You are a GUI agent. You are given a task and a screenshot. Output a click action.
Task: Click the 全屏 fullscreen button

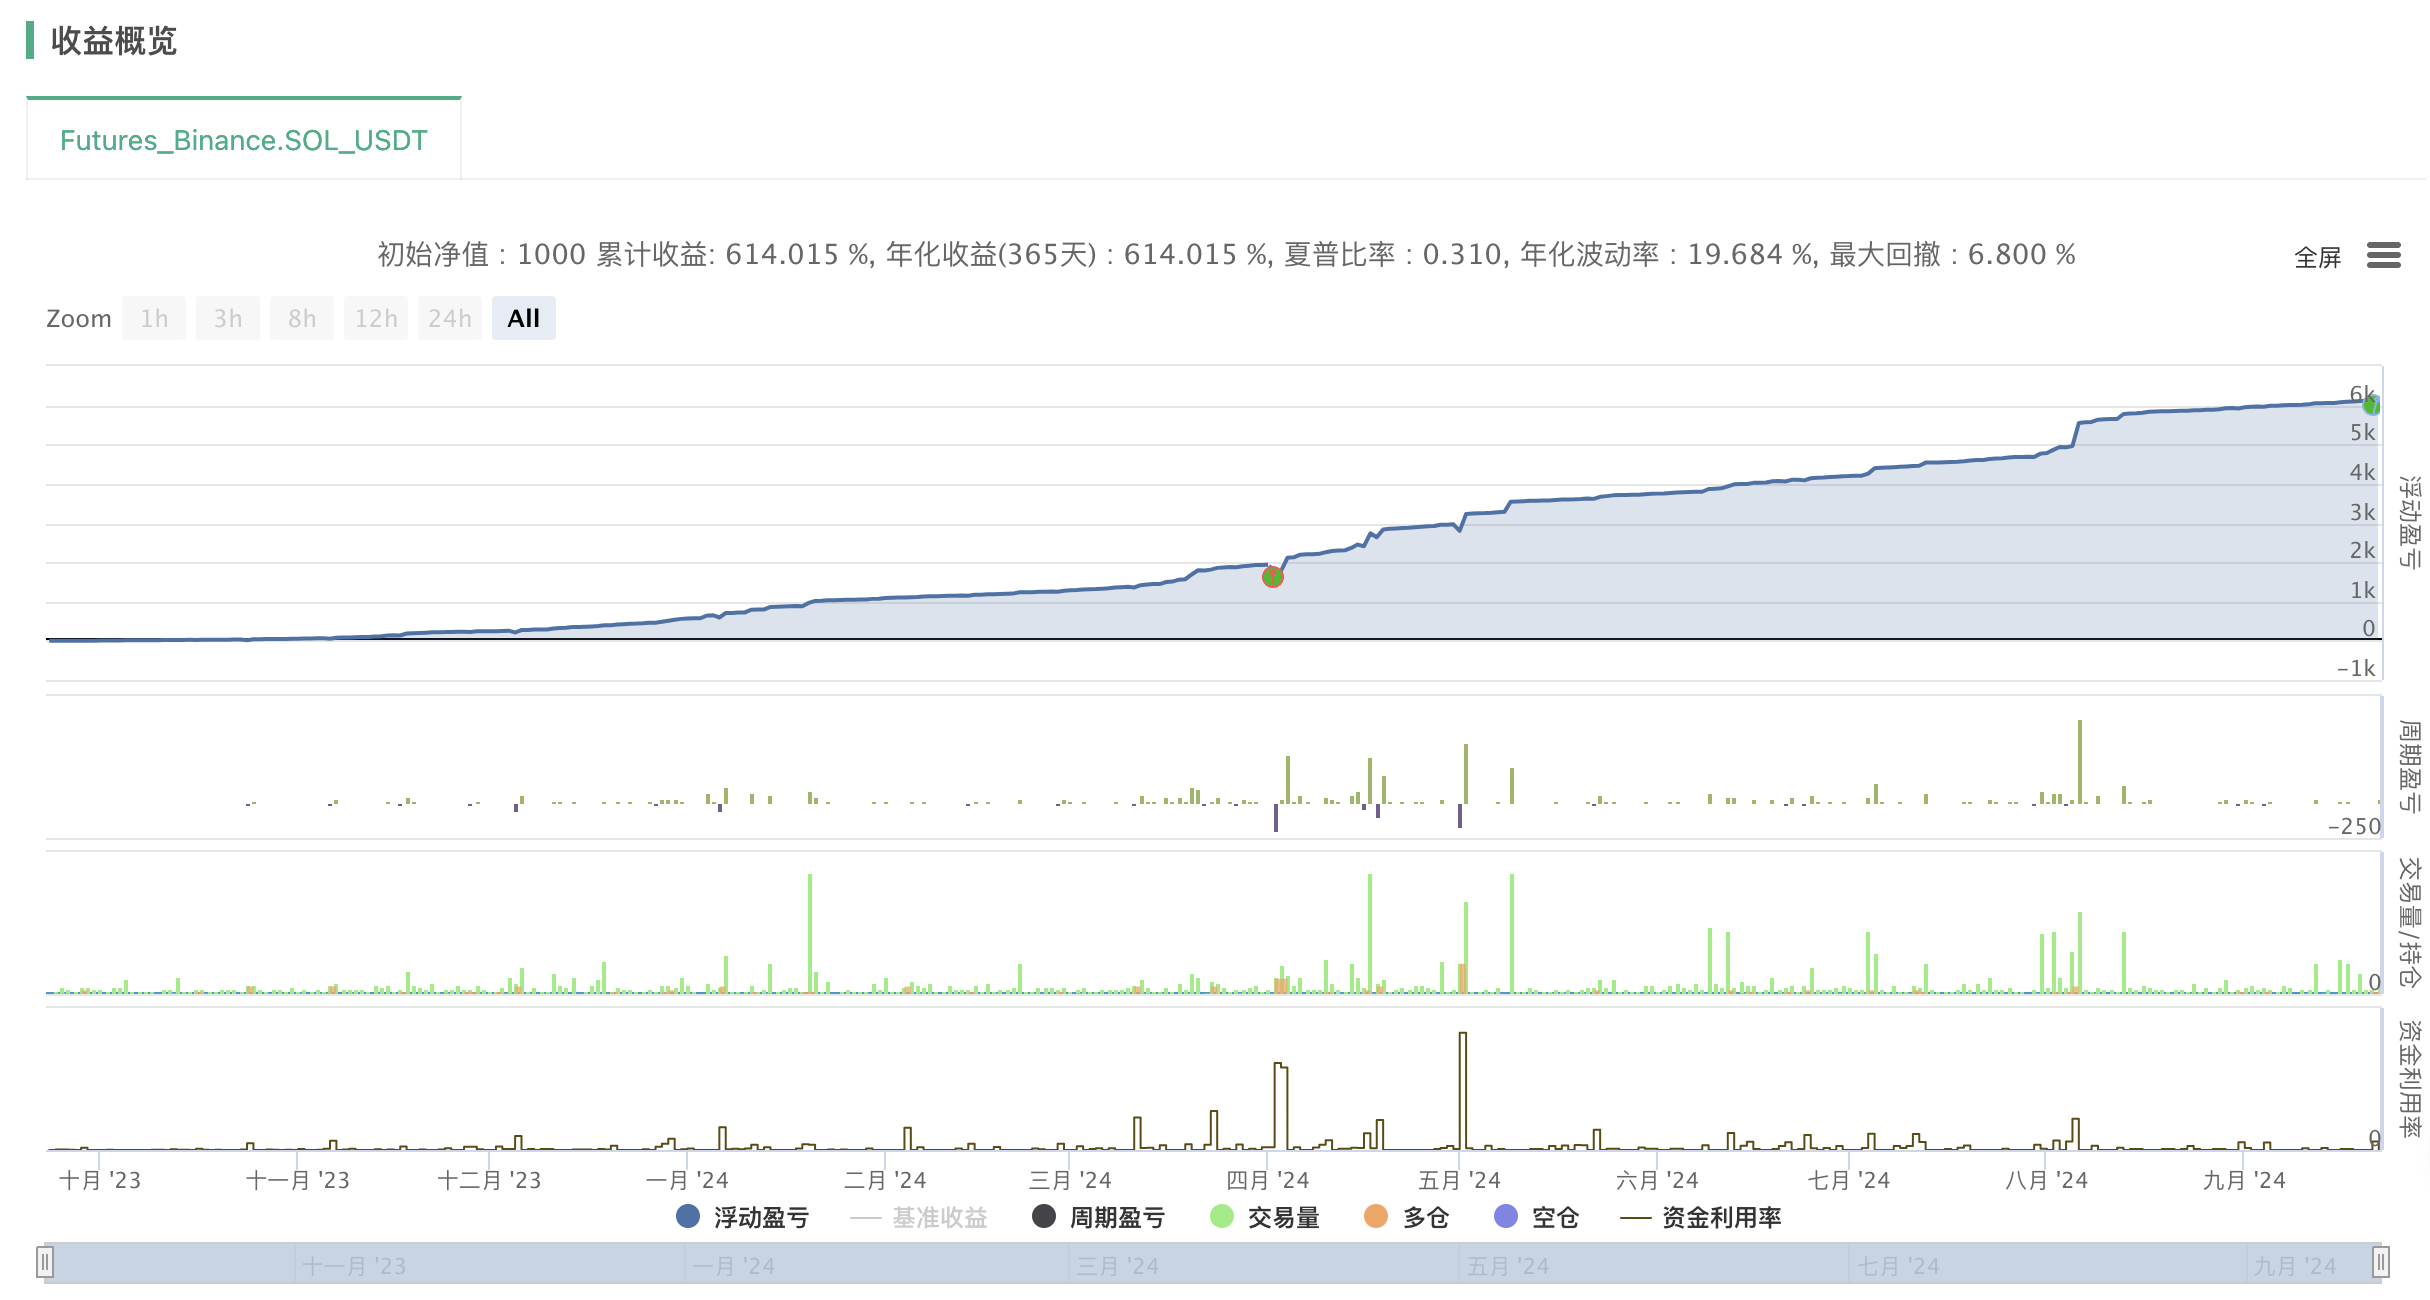tap(2317, 258)
